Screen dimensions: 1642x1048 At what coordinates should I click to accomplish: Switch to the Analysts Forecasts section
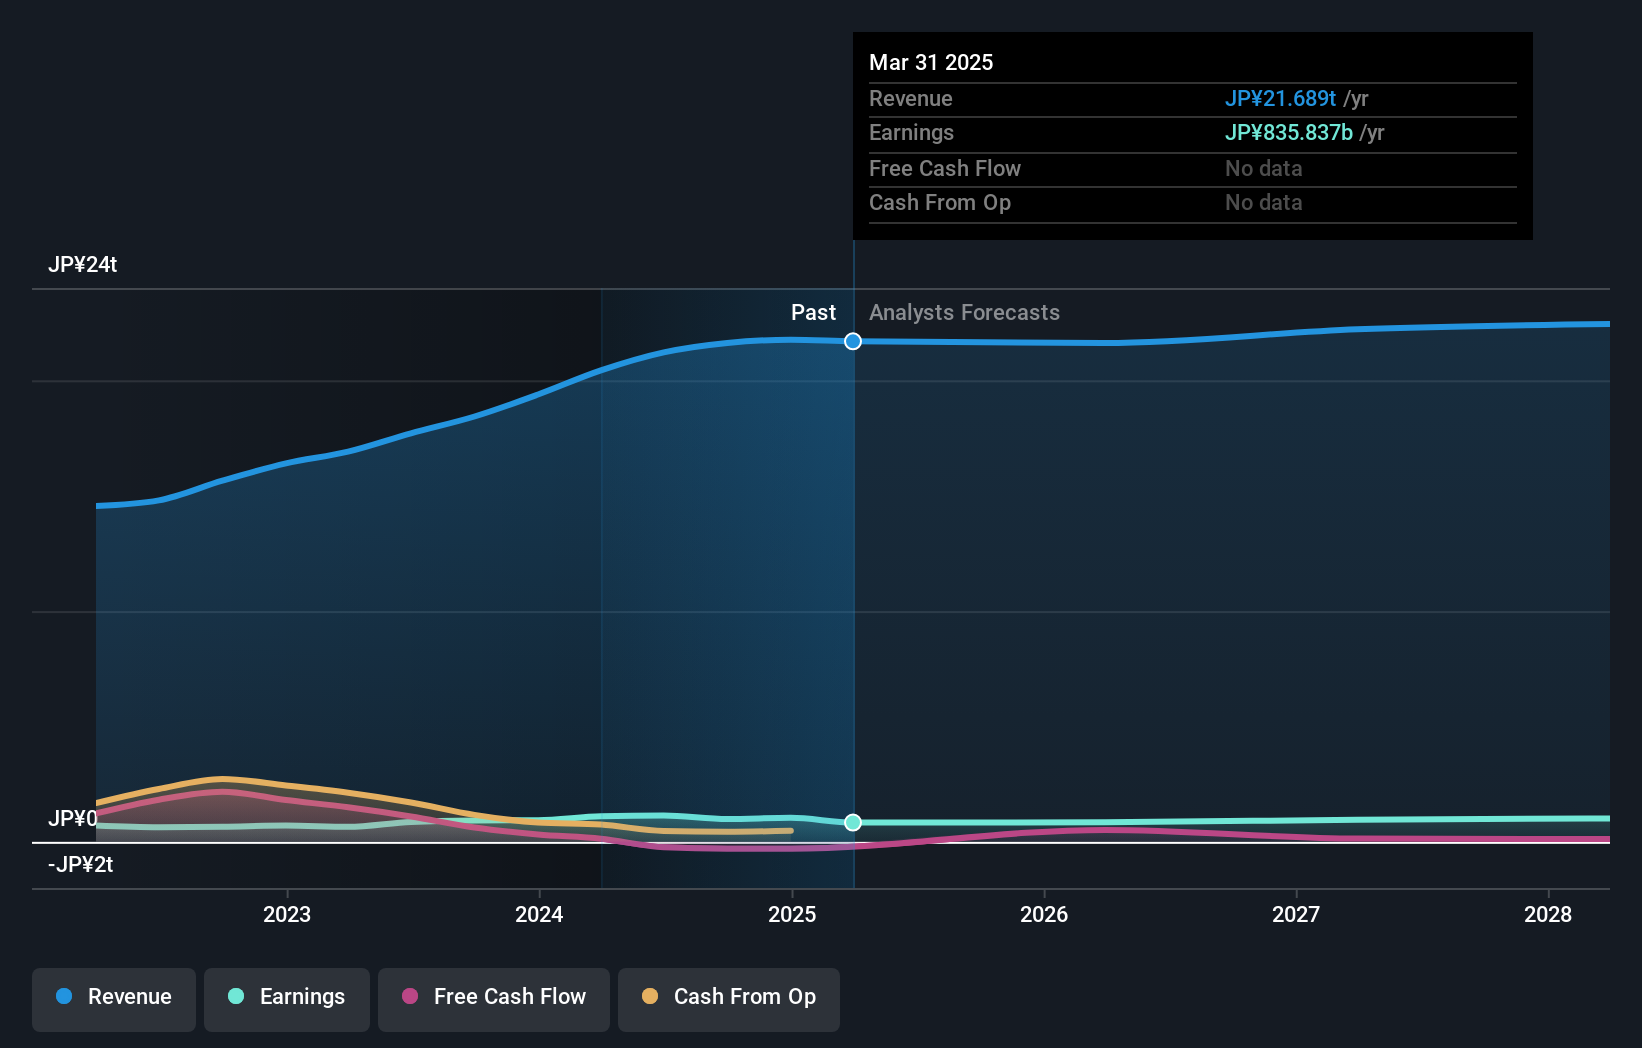[x=963, y=312]
